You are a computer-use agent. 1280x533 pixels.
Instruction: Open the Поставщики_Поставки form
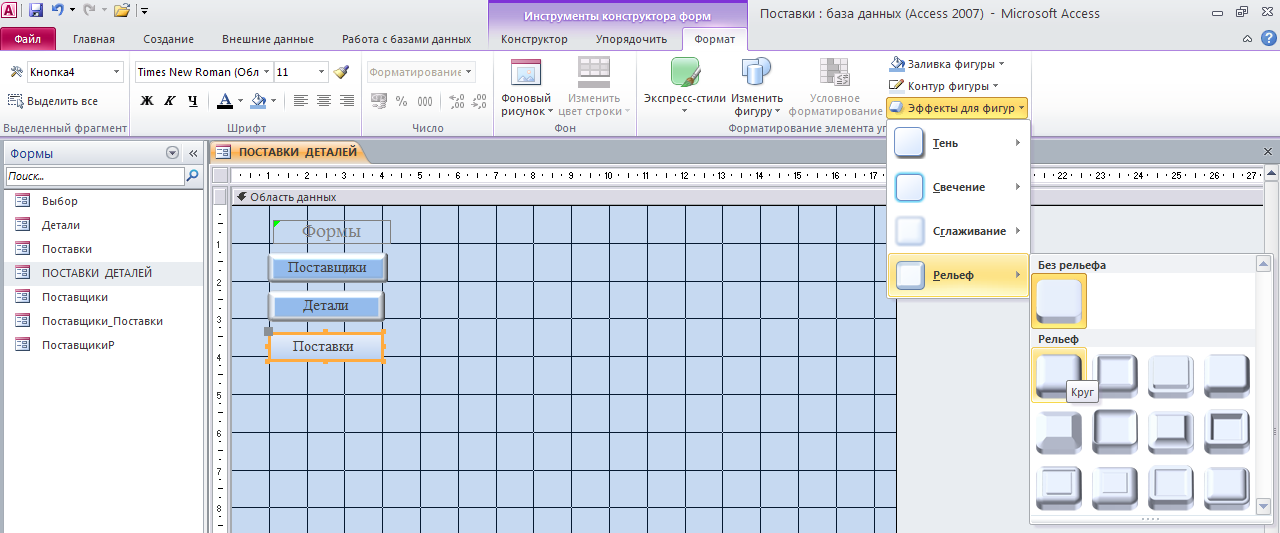[x=102, y=321]
